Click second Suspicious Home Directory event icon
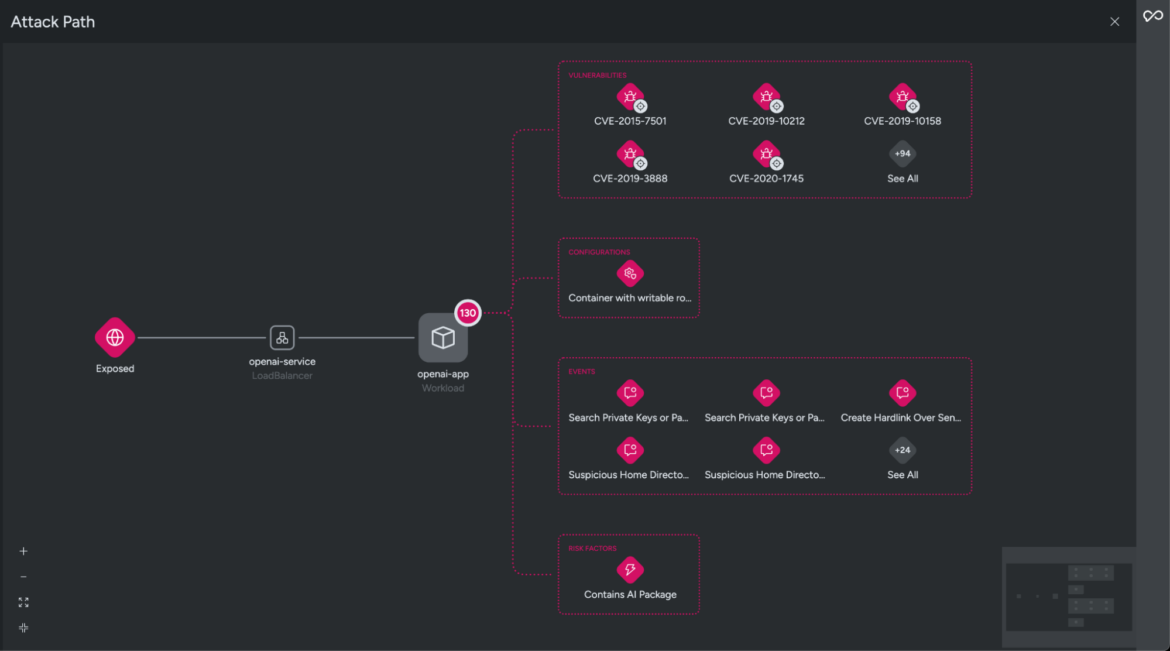The width and height of the screenshot is (1170, 651). point(766,450)
